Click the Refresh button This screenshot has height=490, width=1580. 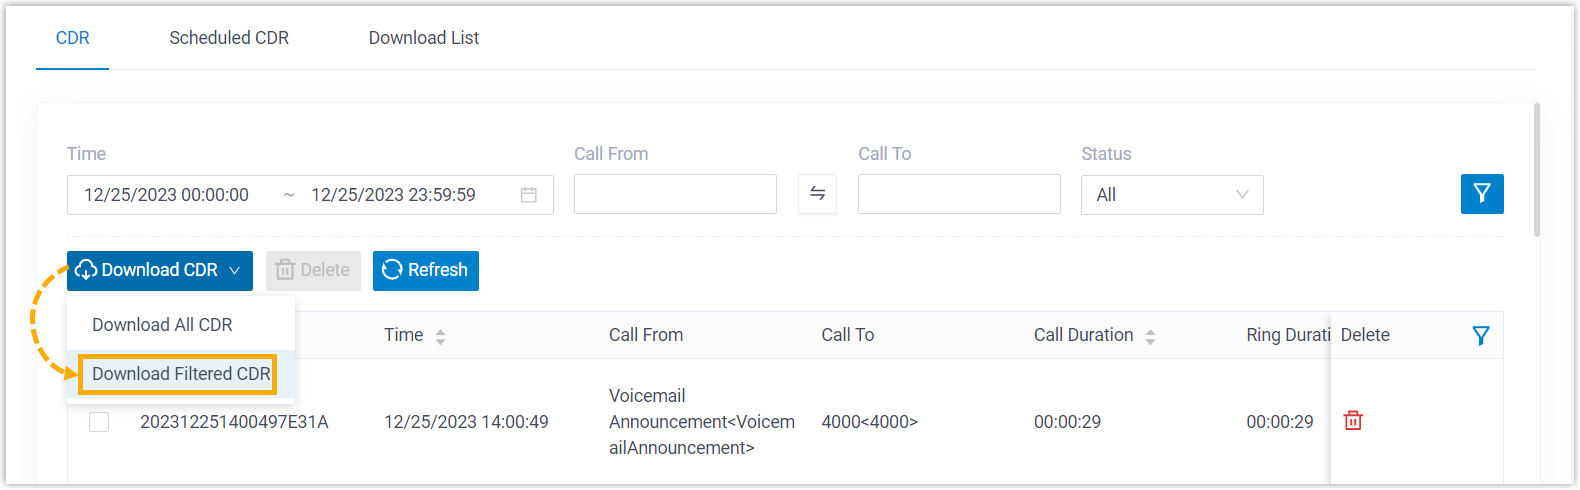pyautogui.click(x=425, y=271)
